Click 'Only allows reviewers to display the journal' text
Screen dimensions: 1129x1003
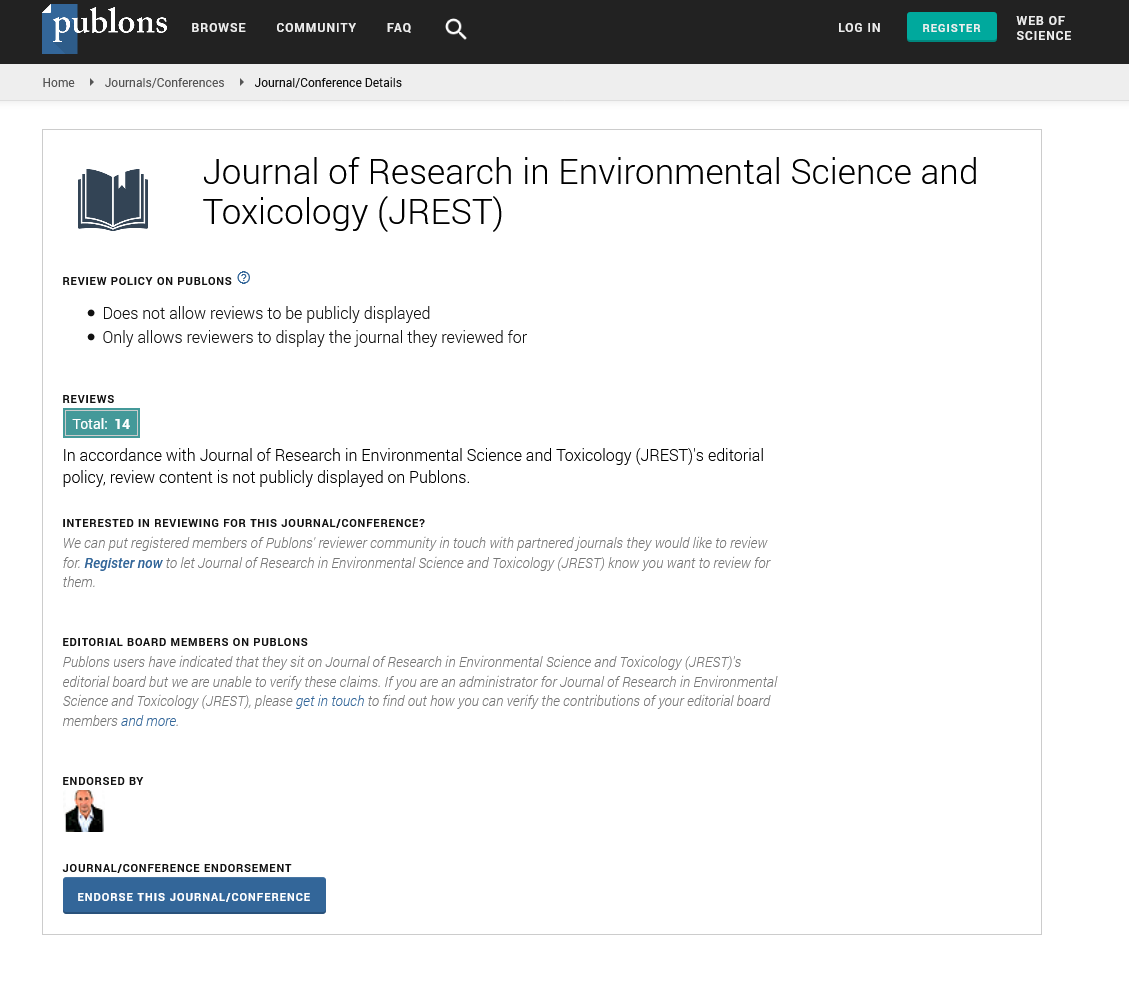point(315,338)
